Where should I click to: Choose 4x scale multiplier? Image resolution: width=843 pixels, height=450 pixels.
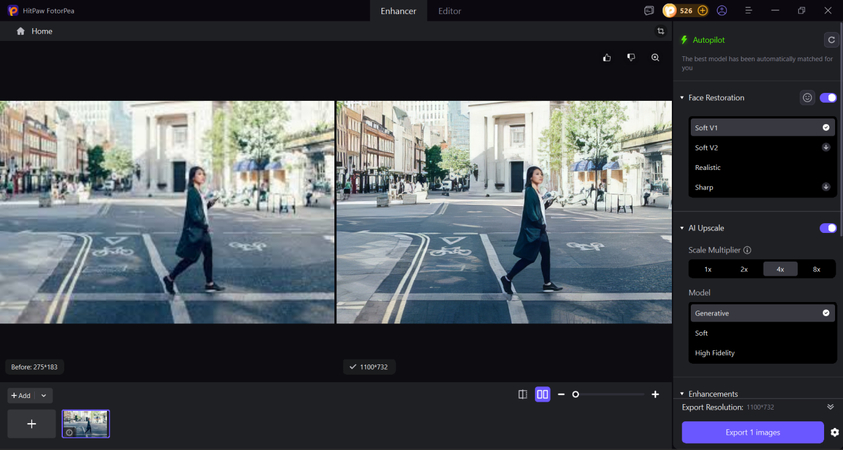(780, 269)
